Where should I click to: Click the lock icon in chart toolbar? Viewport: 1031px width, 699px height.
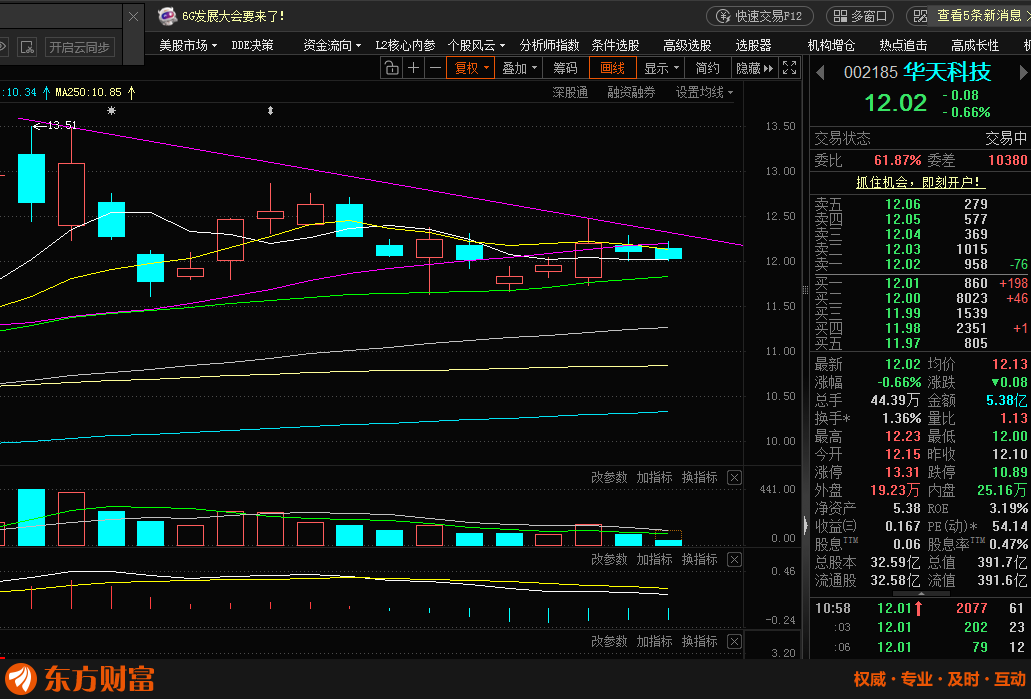pos(391,68)
